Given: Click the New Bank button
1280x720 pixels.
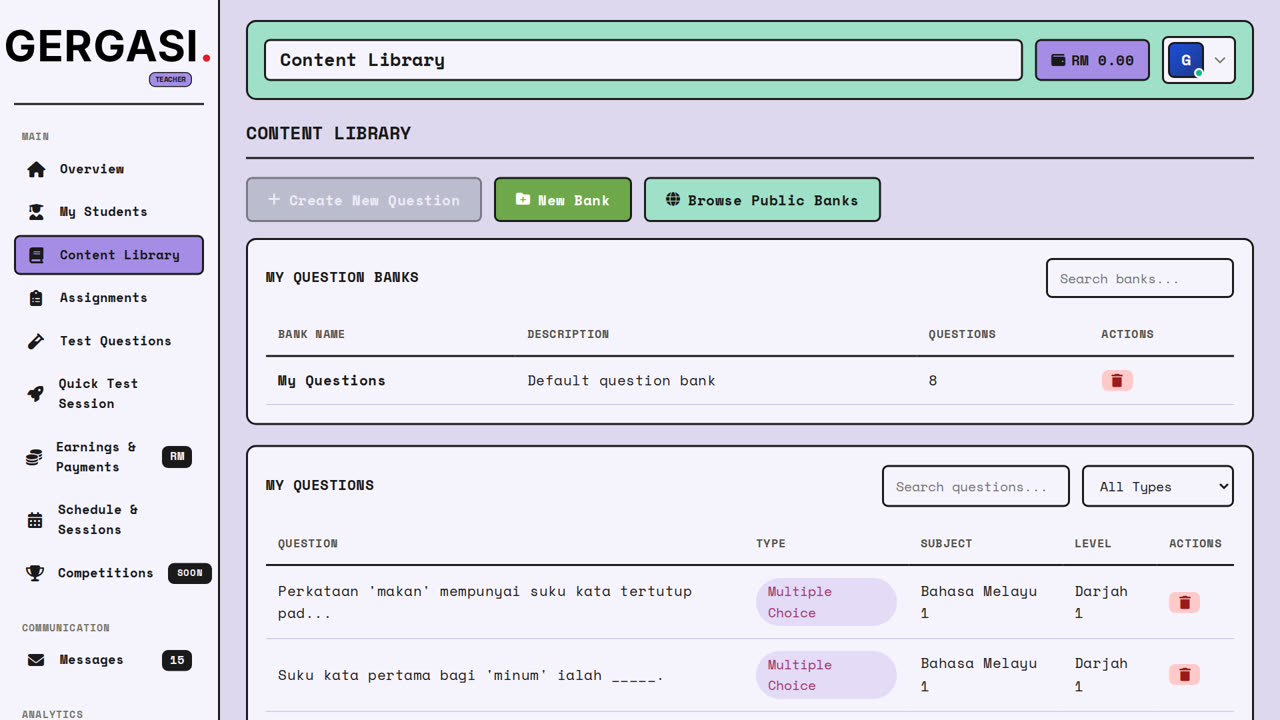Looking at the screenshot, I should click(563, 200).
